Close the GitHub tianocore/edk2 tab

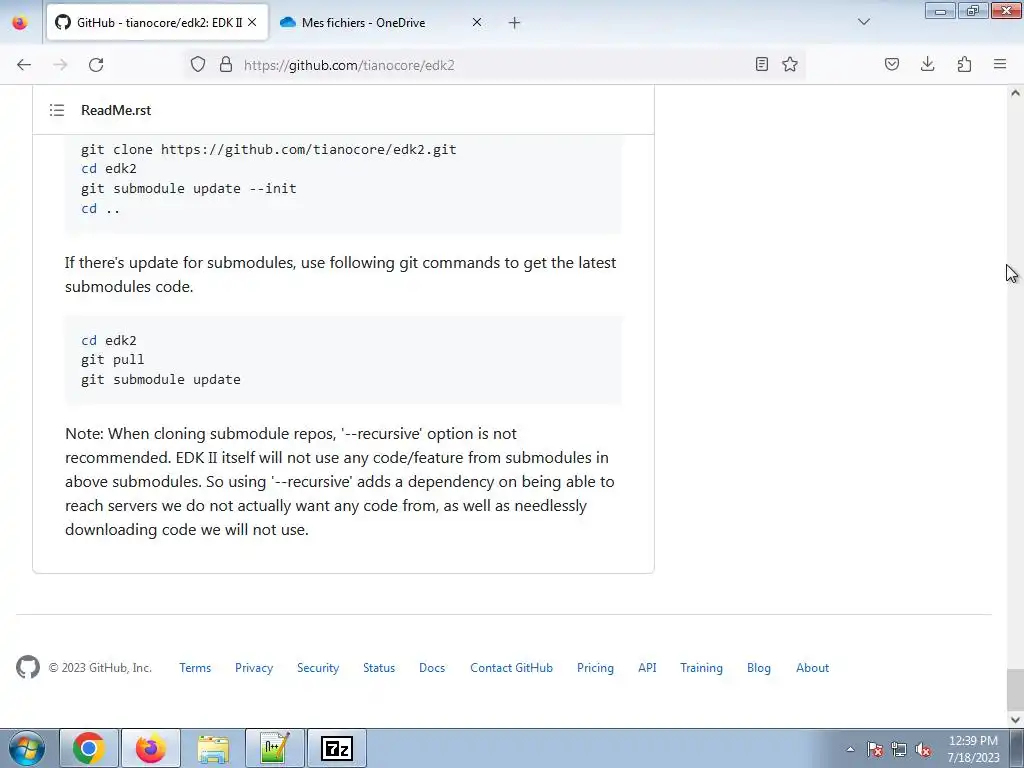(252, 22)
